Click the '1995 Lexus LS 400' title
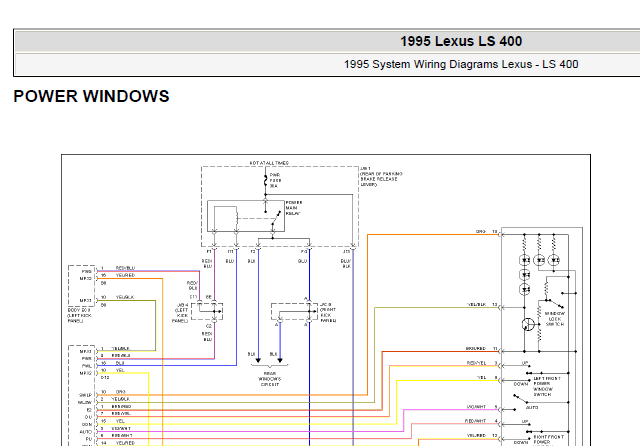 click(461, 41)
